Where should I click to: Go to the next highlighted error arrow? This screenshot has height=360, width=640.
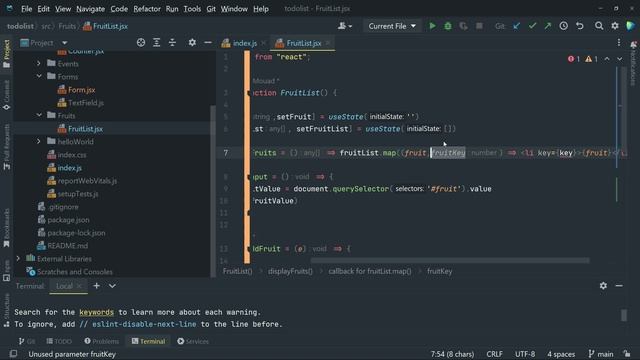click(620, 59)
